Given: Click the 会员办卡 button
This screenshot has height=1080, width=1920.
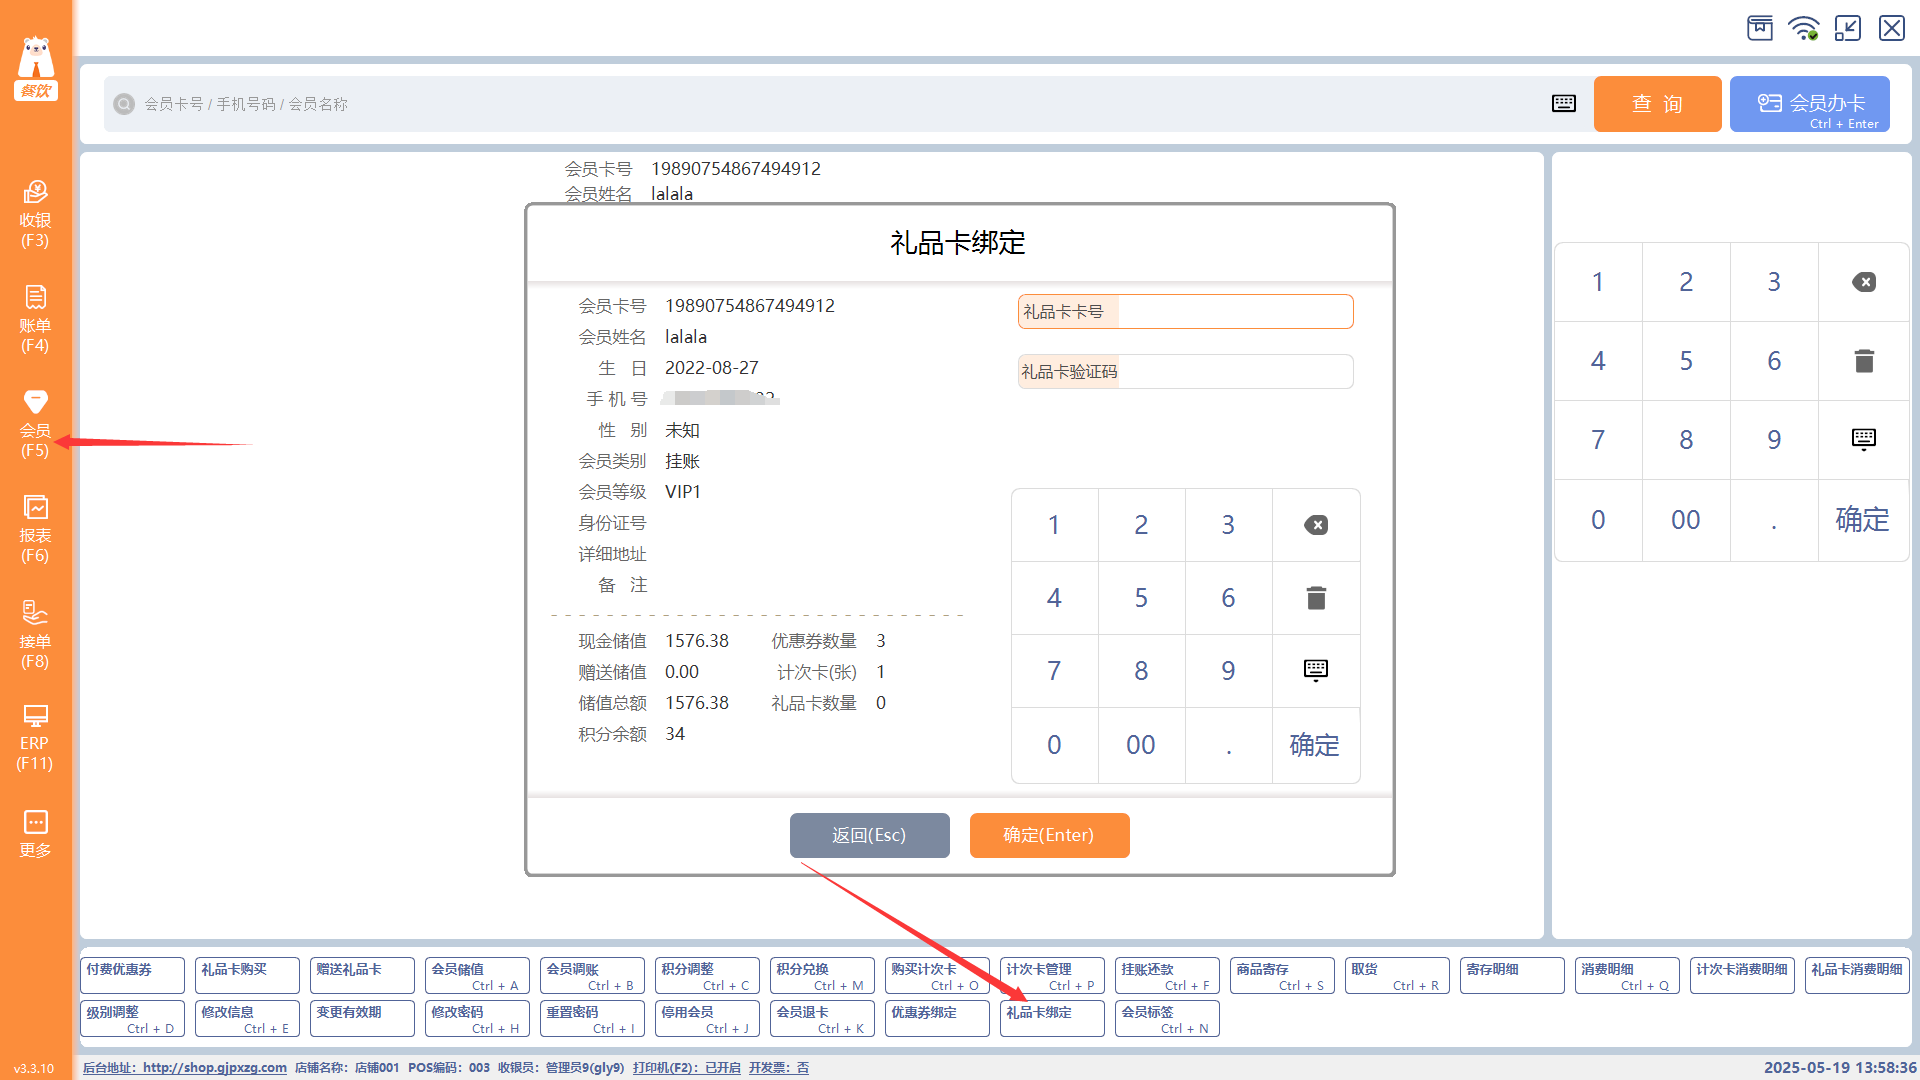Looking at the screenshot, I should point(1809,104).
